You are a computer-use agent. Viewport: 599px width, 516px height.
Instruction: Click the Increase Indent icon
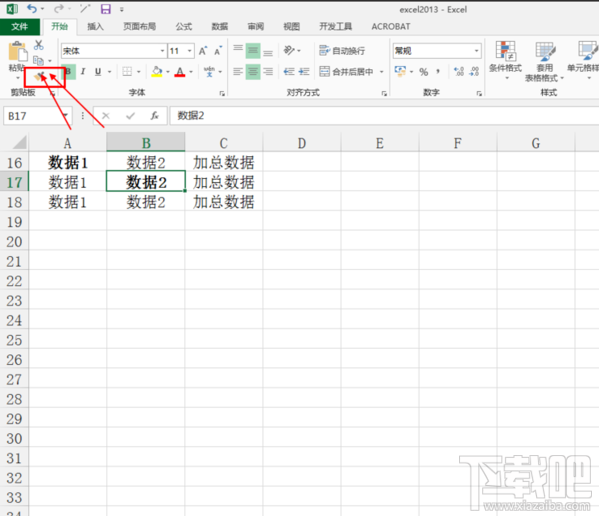[x=304, y=71]
